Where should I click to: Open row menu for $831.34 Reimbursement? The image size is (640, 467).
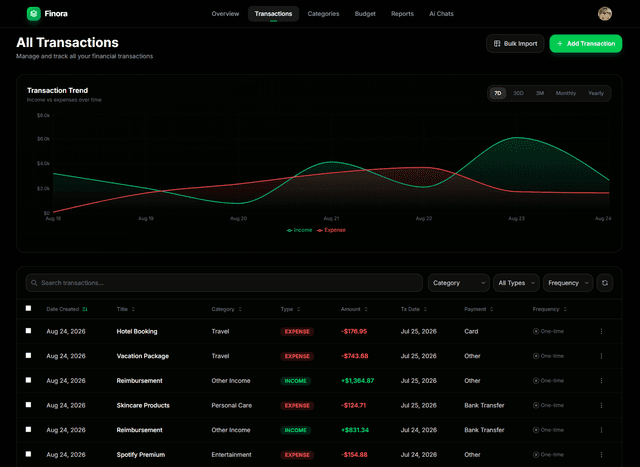coord(601,430)
